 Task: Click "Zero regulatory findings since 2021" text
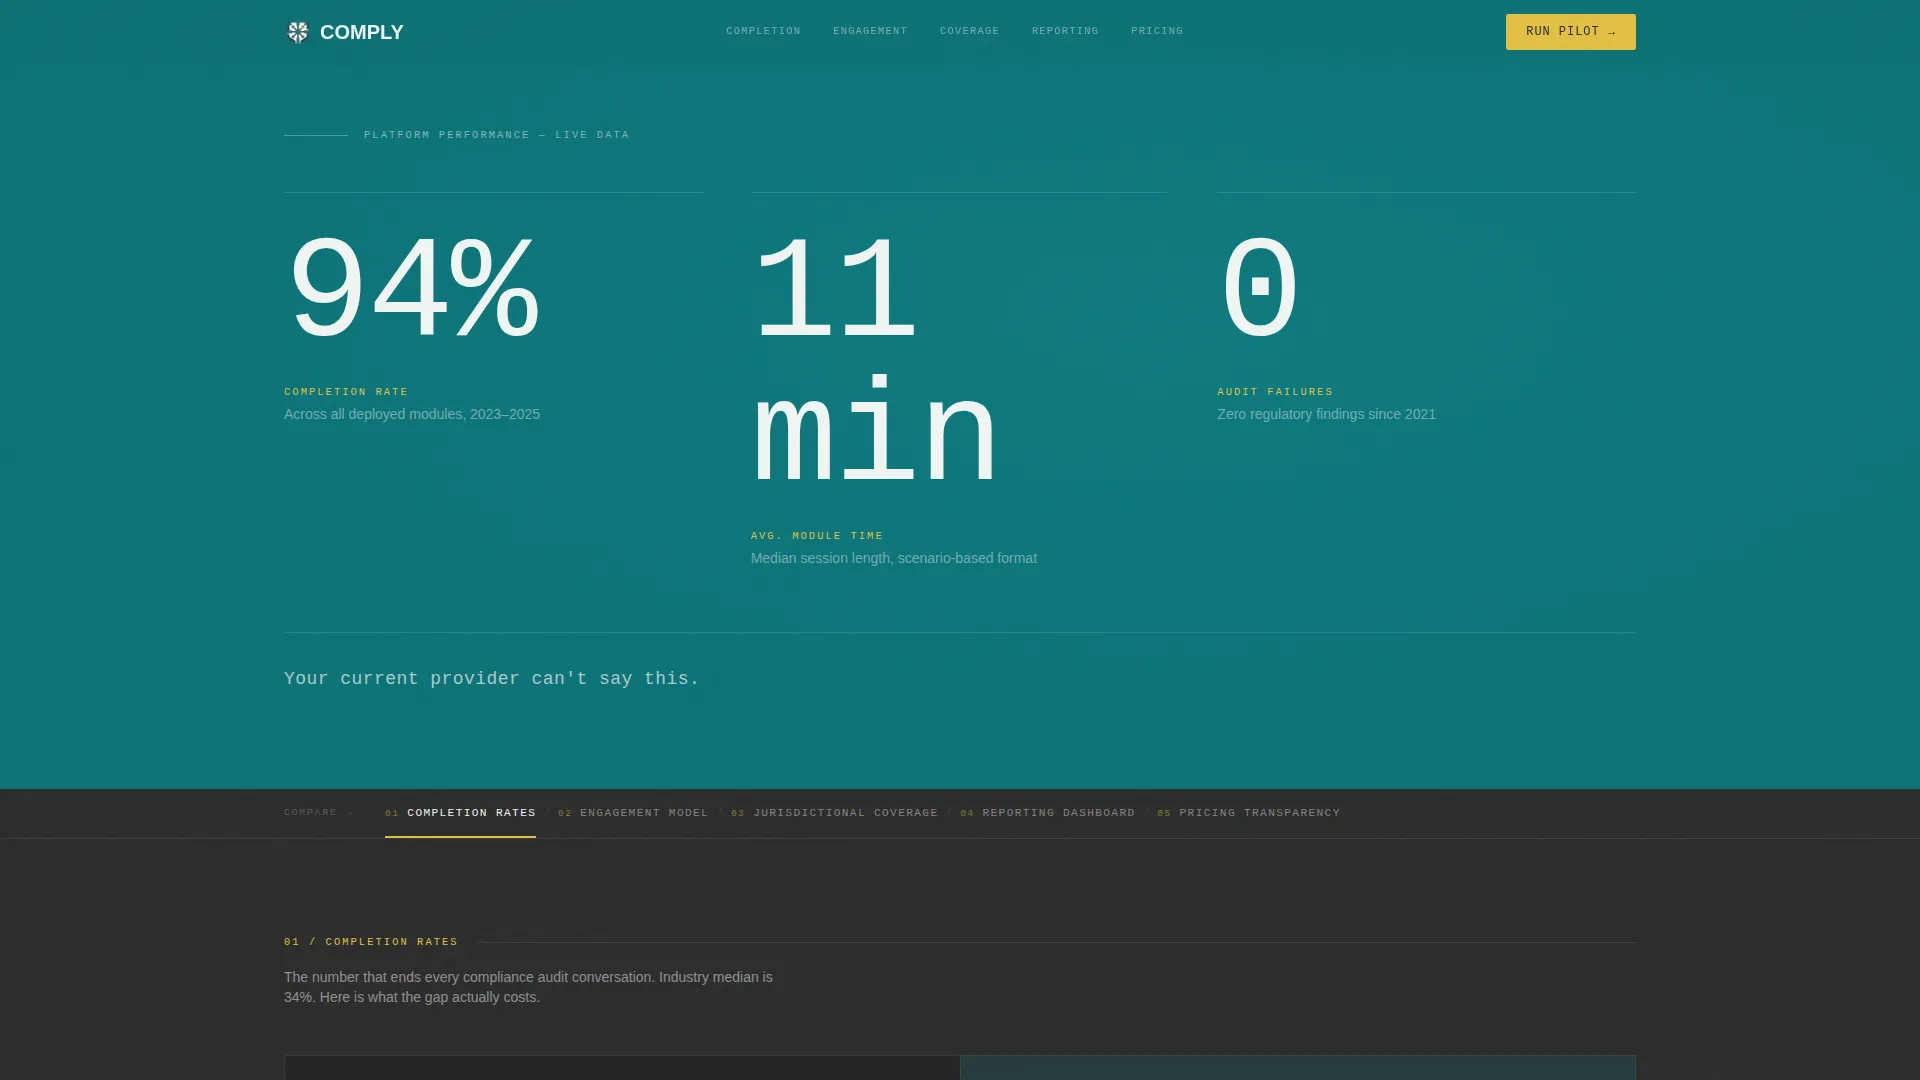(1326, 414)
